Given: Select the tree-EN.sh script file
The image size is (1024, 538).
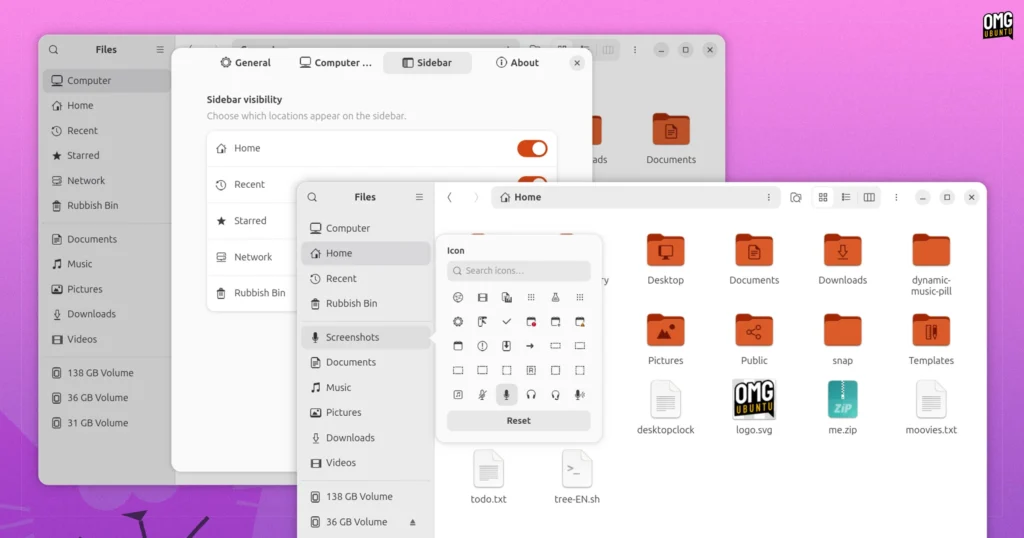Looking at the screenshot, I should click(x=577, y=477).
